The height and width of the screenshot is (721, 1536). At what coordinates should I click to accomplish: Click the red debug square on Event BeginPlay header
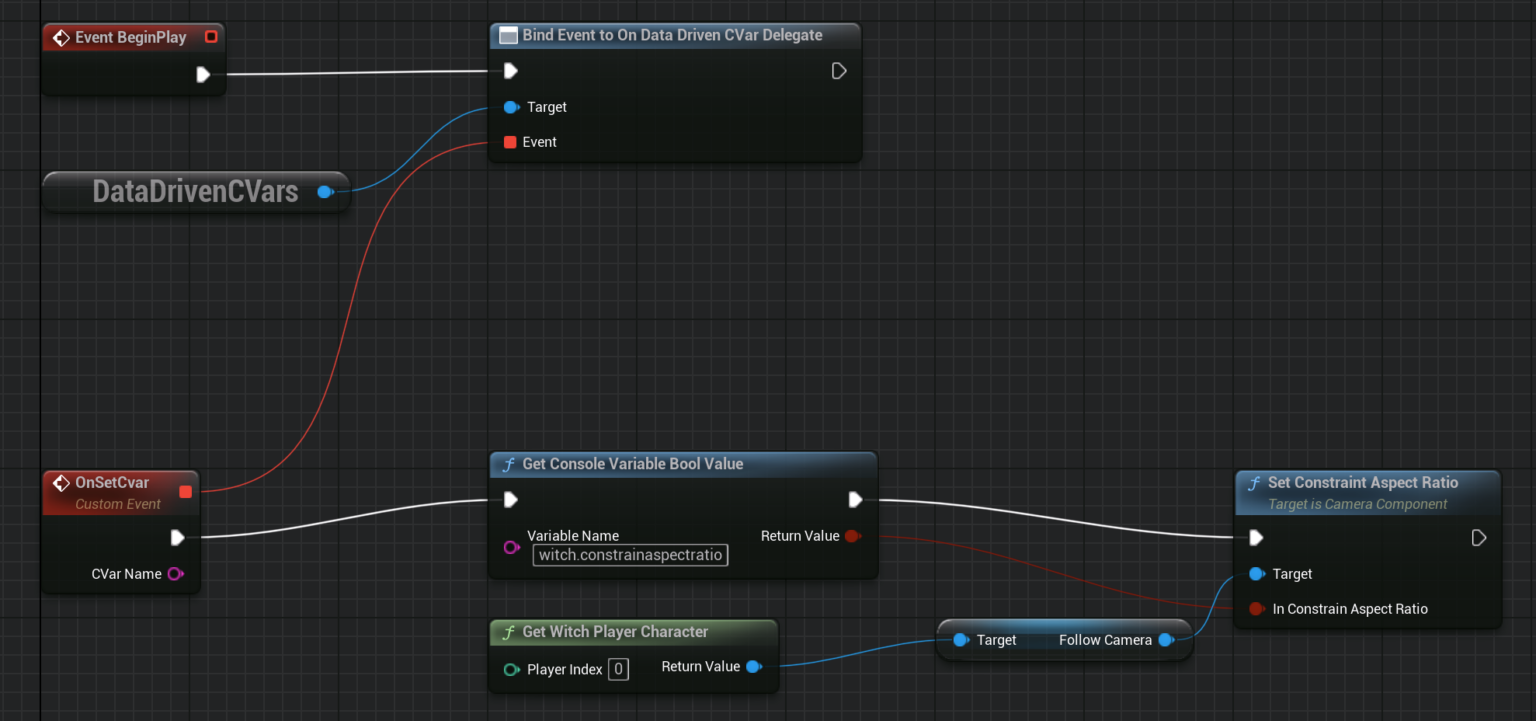coord(211,36)
